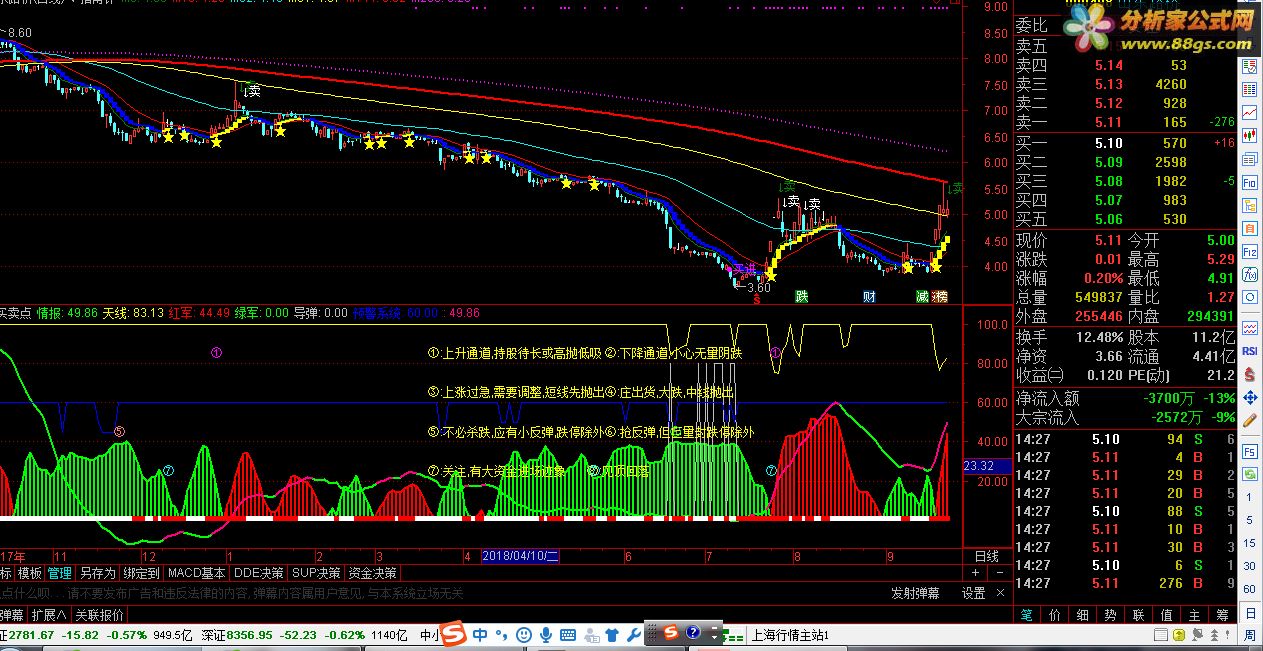1263x651 pixels.
Task: Open the RSI indicator icon
Action: [x=1248, y=350]
